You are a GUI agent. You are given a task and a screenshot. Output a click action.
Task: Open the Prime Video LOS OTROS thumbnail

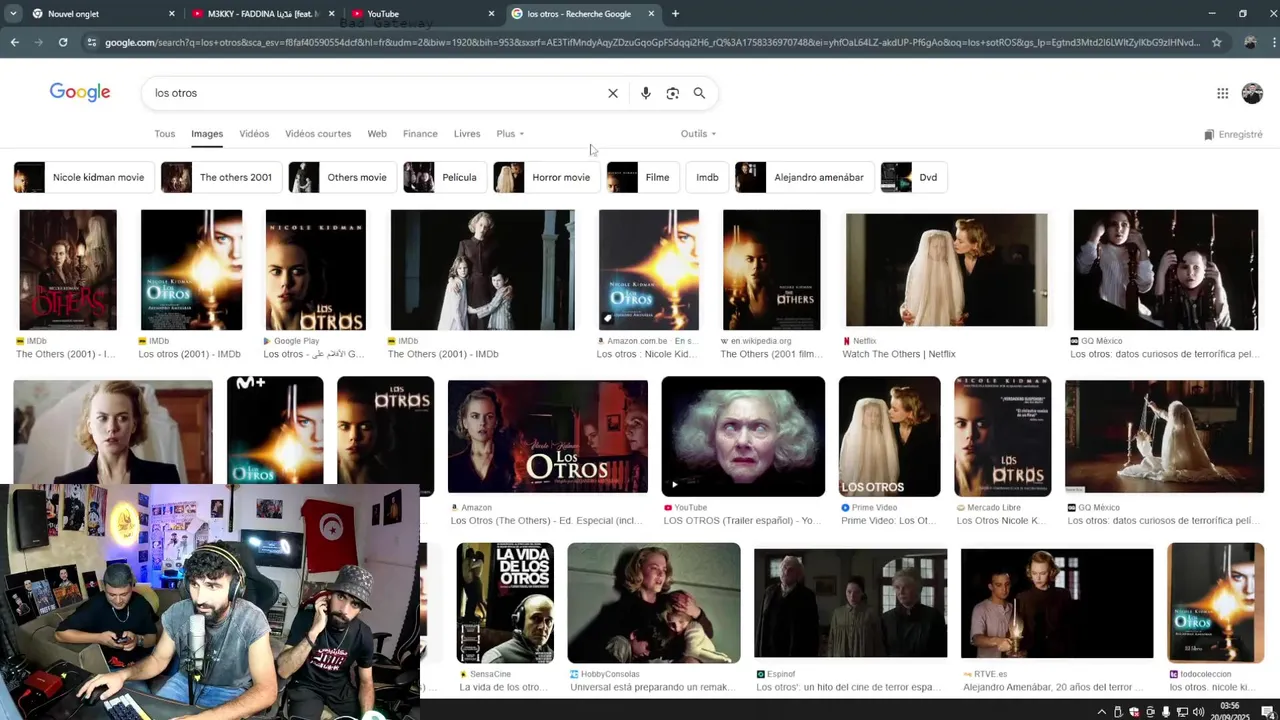tap(889, 437)
